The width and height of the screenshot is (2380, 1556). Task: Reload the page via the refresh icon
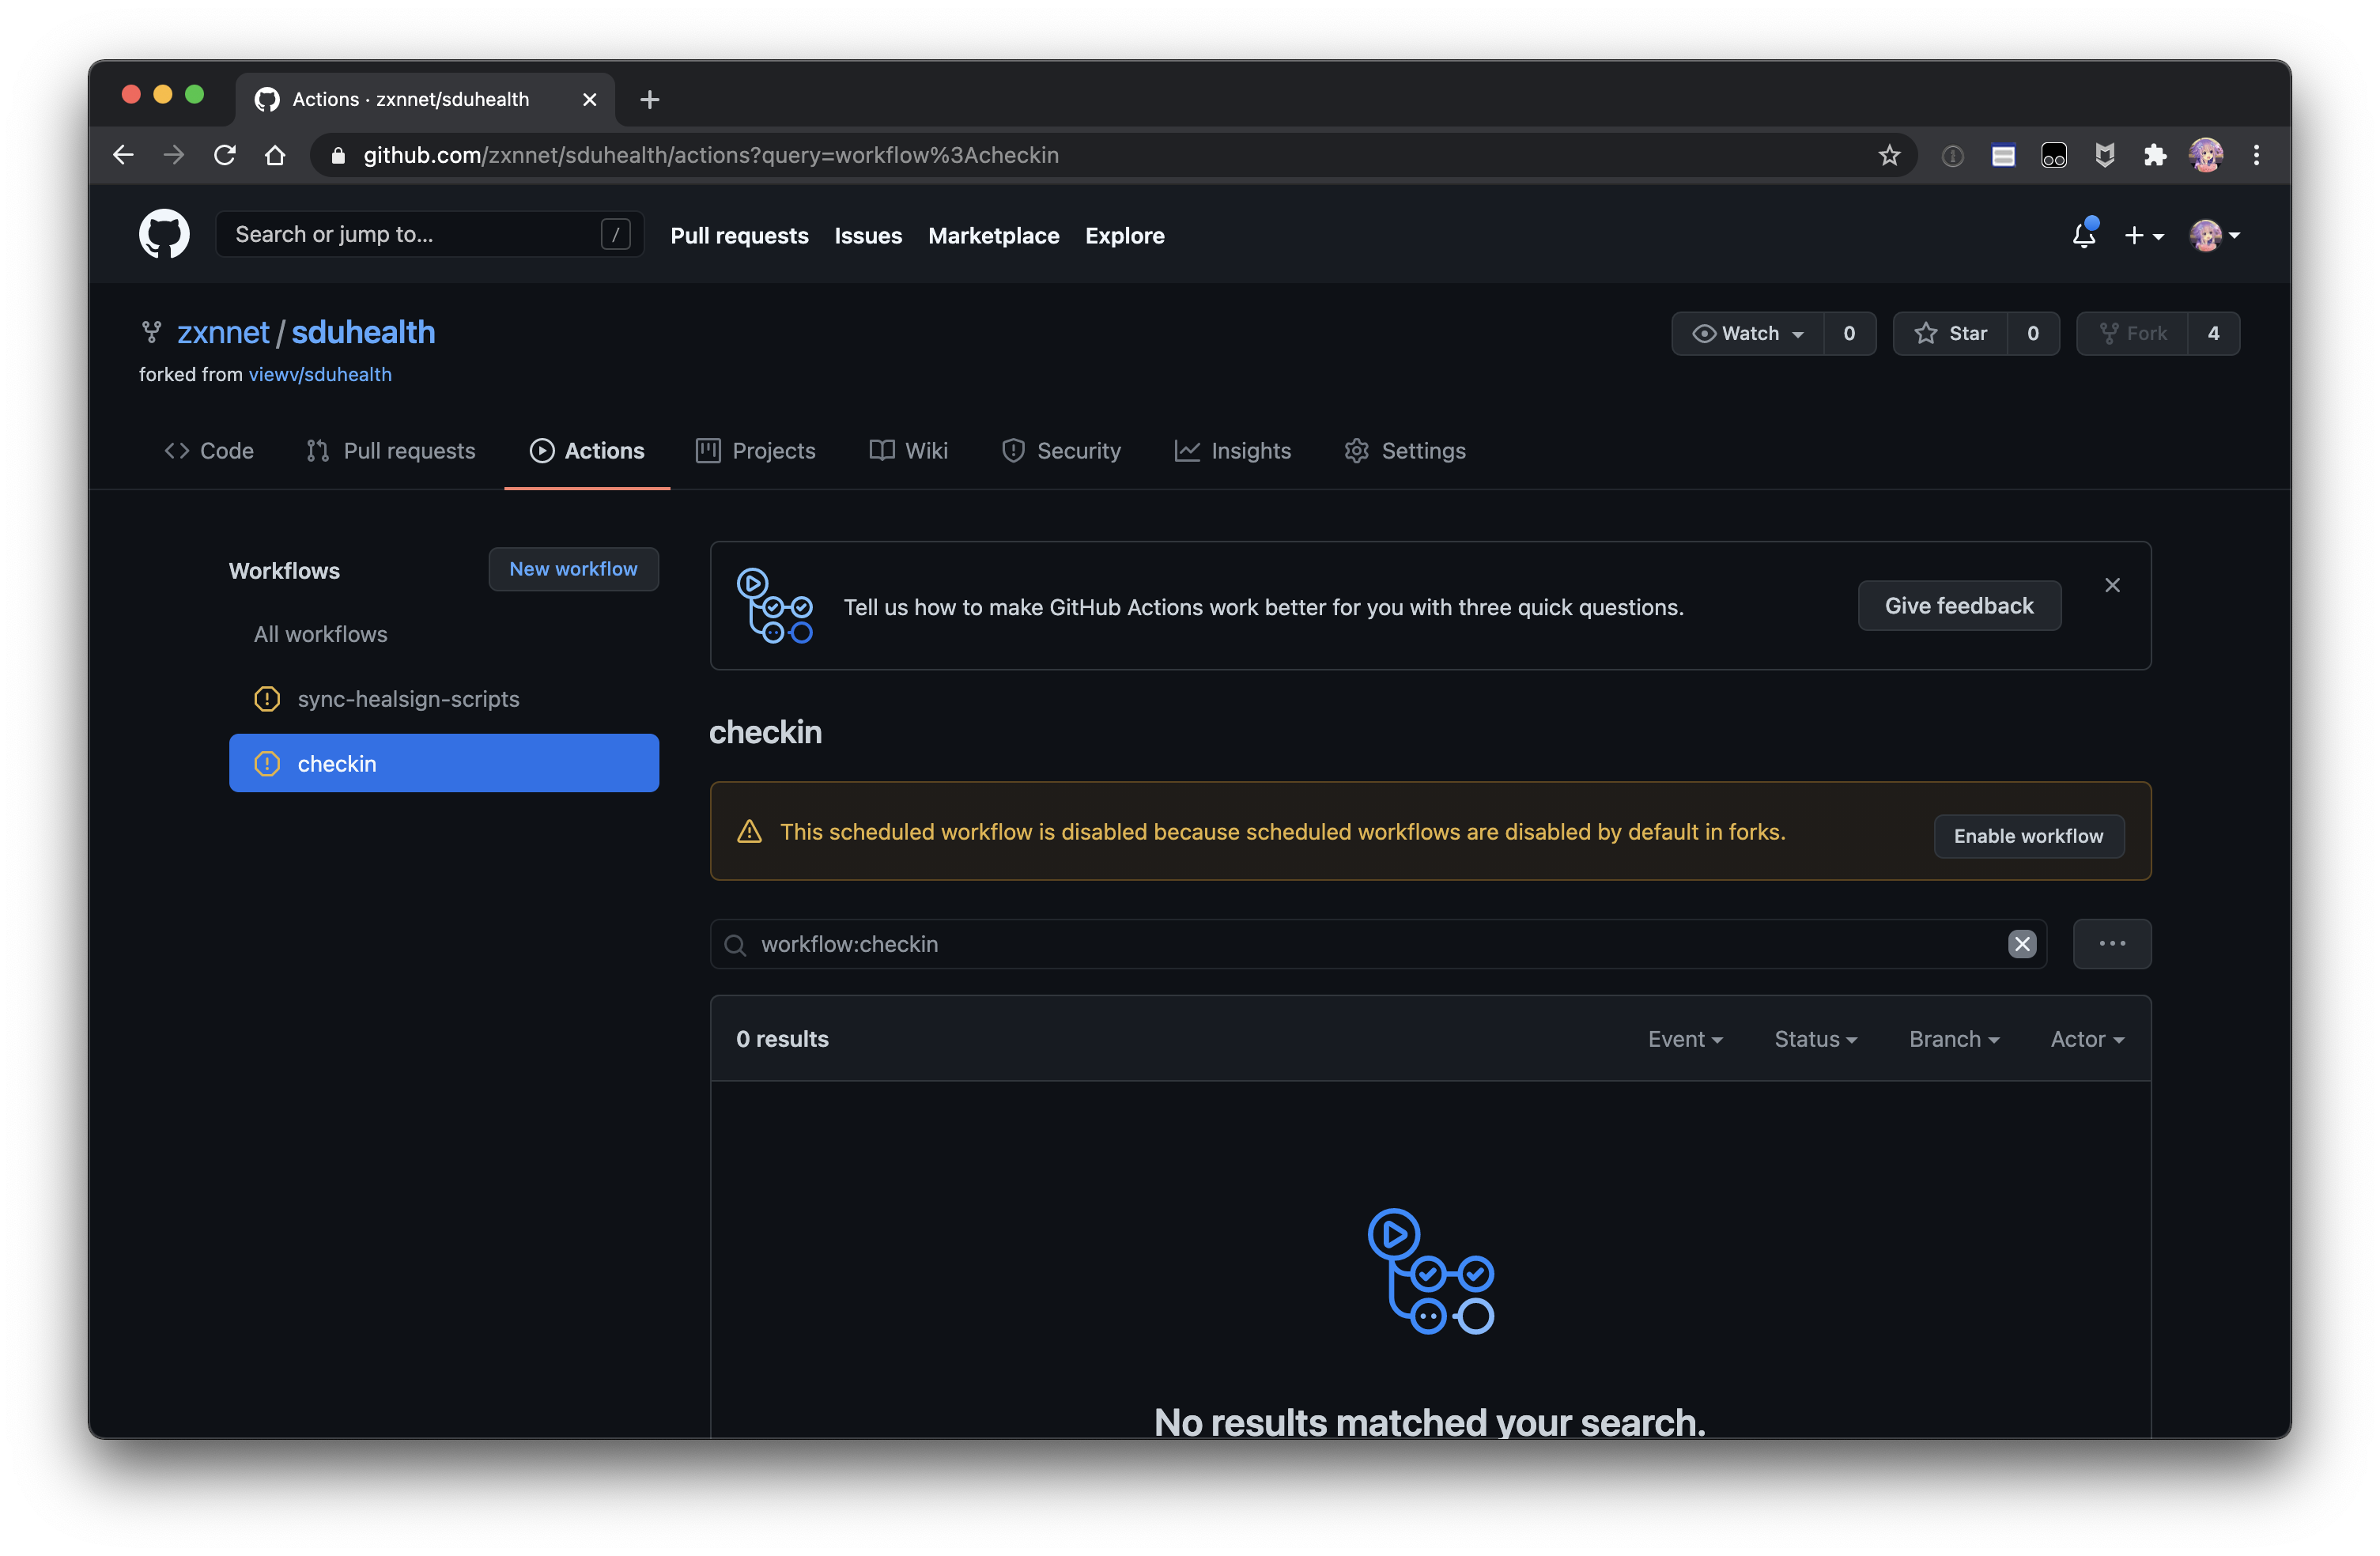click(224, 155)
